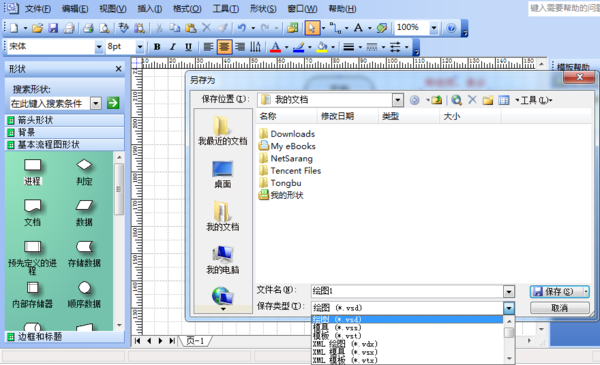
Task: Click the Delete X icon in standard toolbar
Action: (206, 28)
